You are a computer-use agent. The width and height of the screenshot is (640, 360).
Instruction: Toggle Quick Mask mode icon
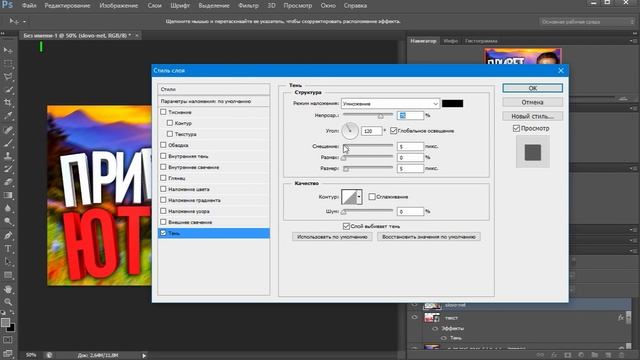pyautogui.click(x=8, y=340)
